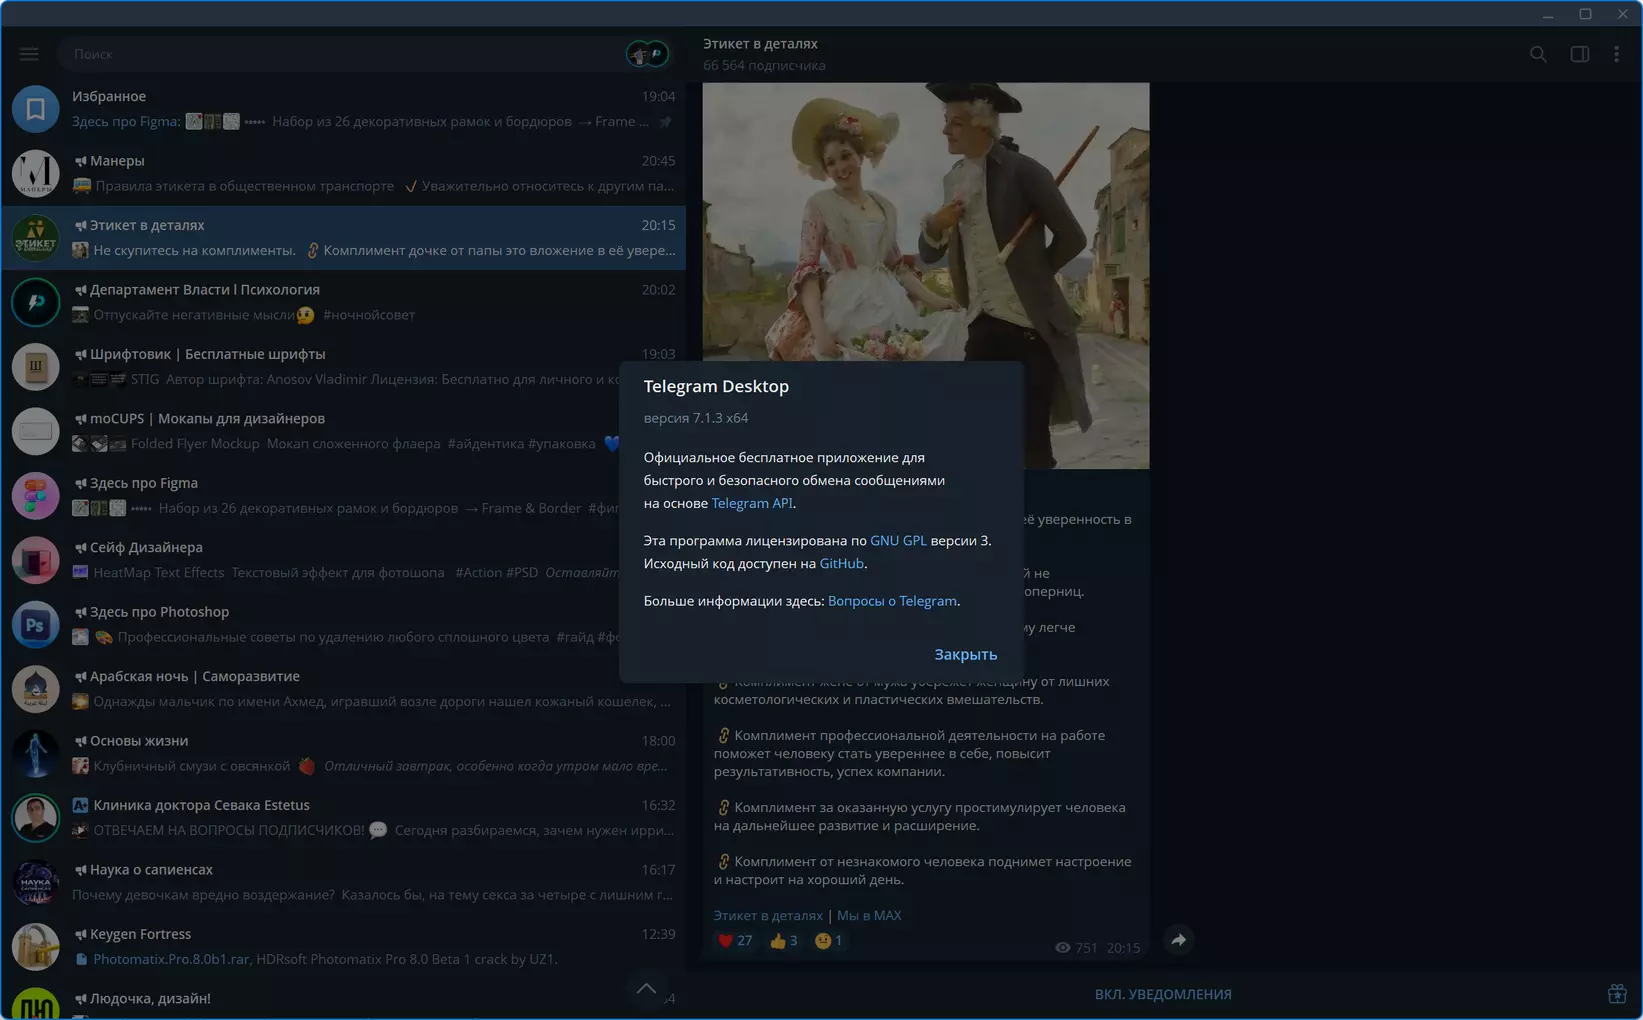Open the GitHub source code link
The width and height of the screenshot is (1643, 1020).
coord(841,563)
